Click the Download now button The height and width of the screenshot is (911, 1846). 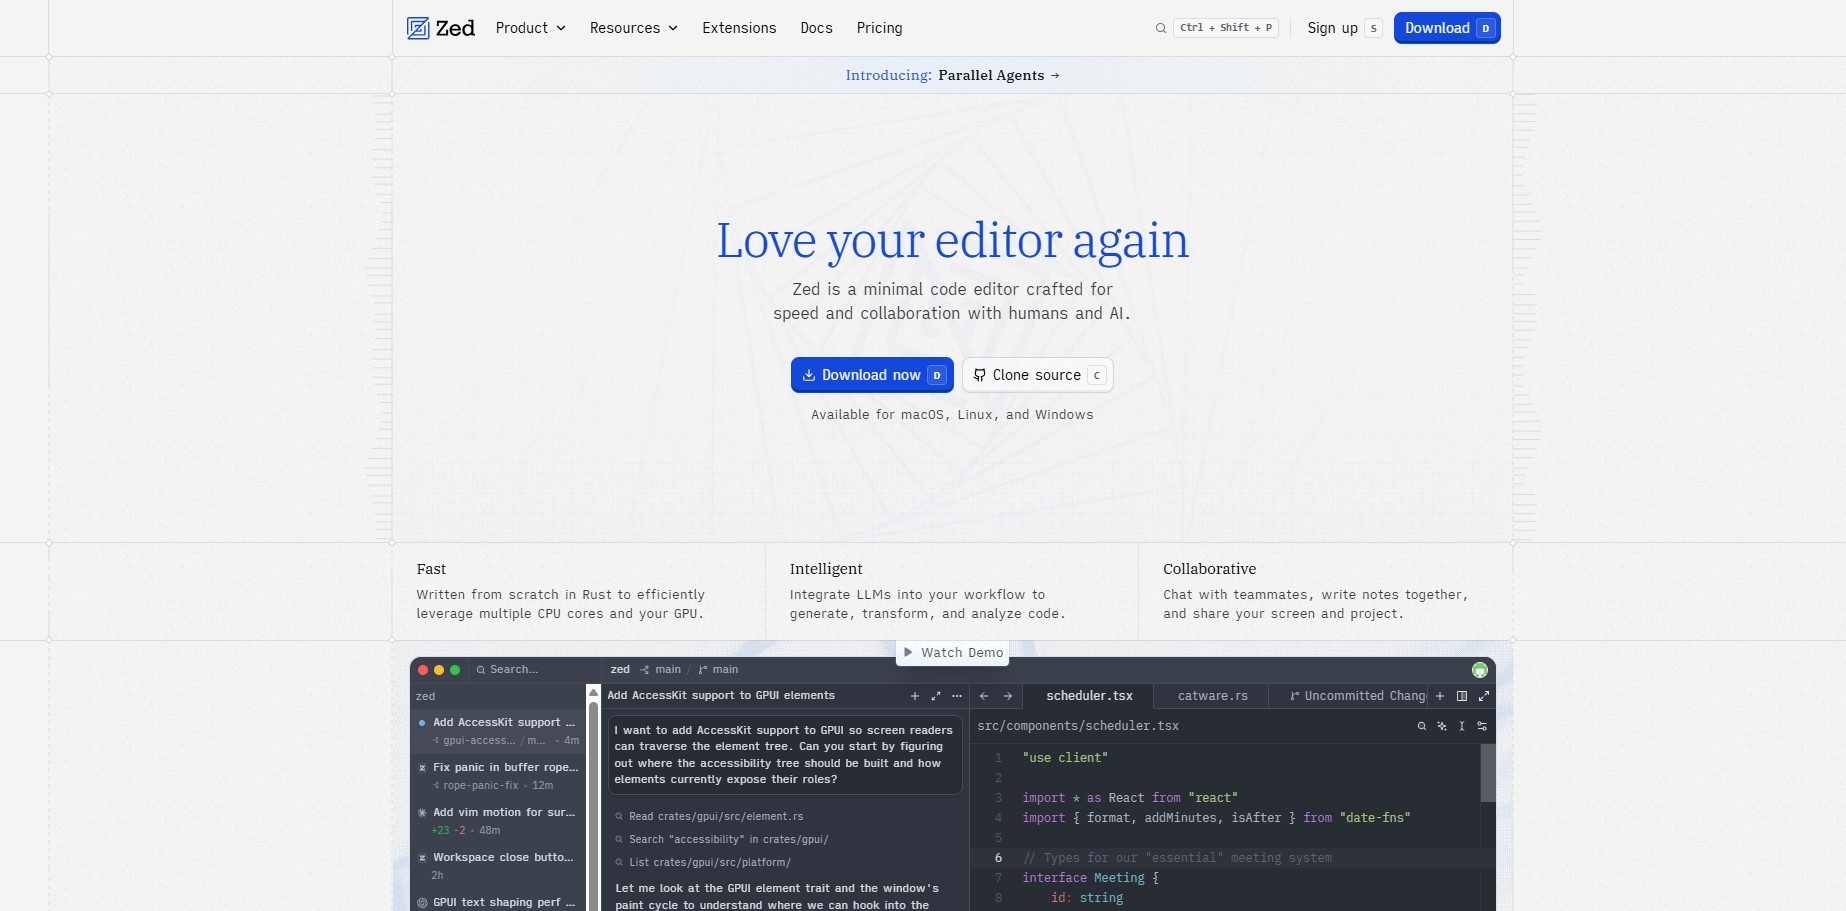[x=872, y=375]
